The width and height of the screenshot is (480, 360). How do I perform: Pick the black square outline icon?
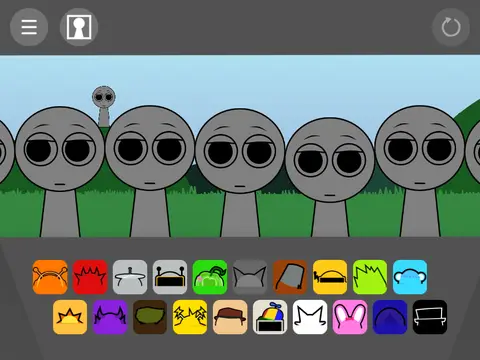click(x=430, y=317)
